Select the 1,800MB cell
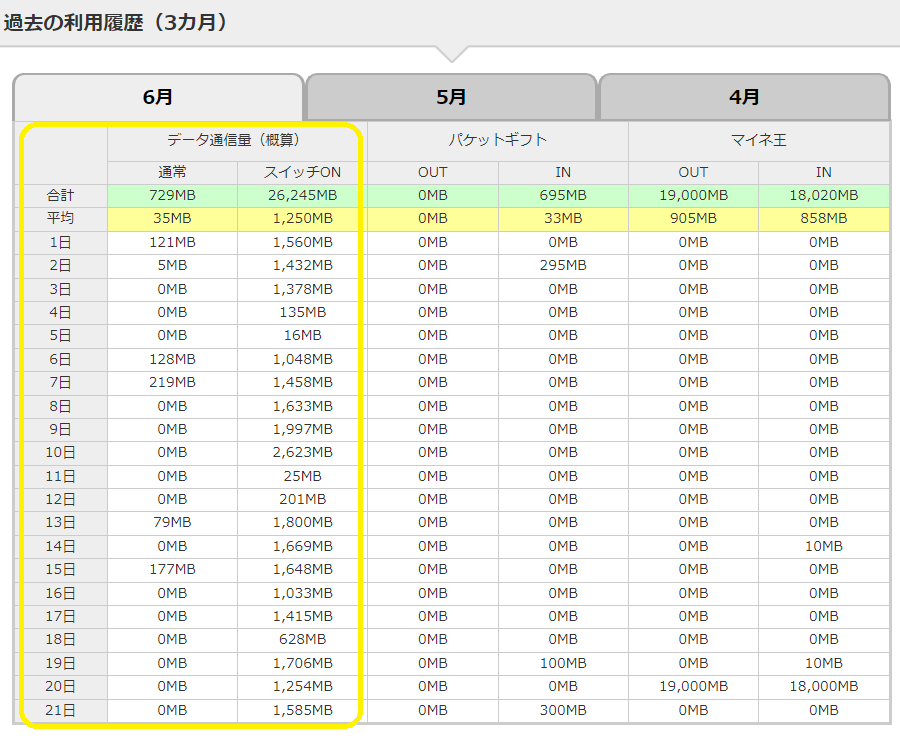This screenshot has width=900, height=736. tap(302, 522)
